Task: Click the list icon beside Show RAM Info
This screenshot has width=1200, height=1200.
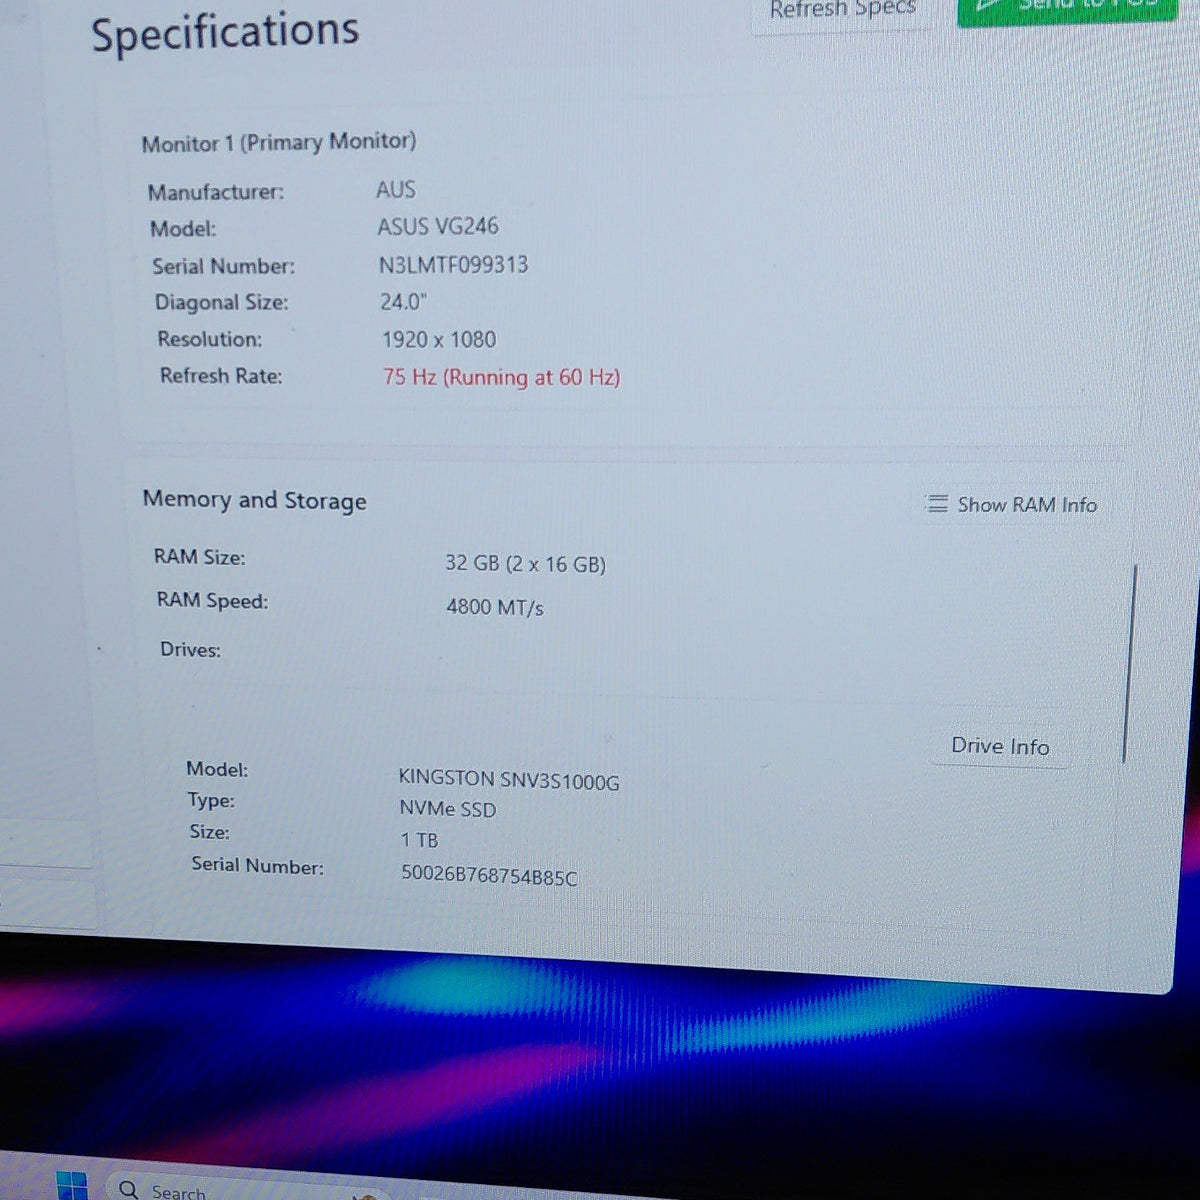Action: pos(937,503)
